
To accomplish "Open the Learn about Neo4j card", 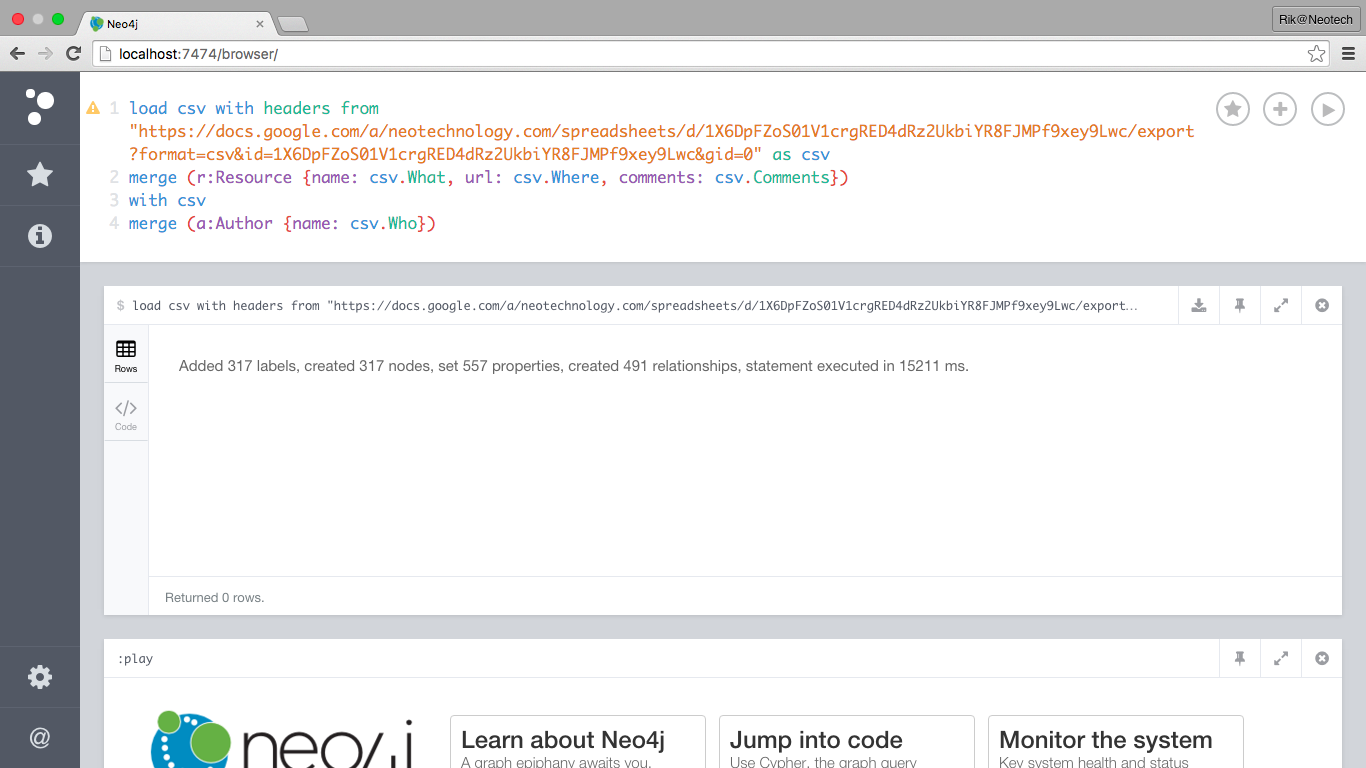I will coord(578,742).
